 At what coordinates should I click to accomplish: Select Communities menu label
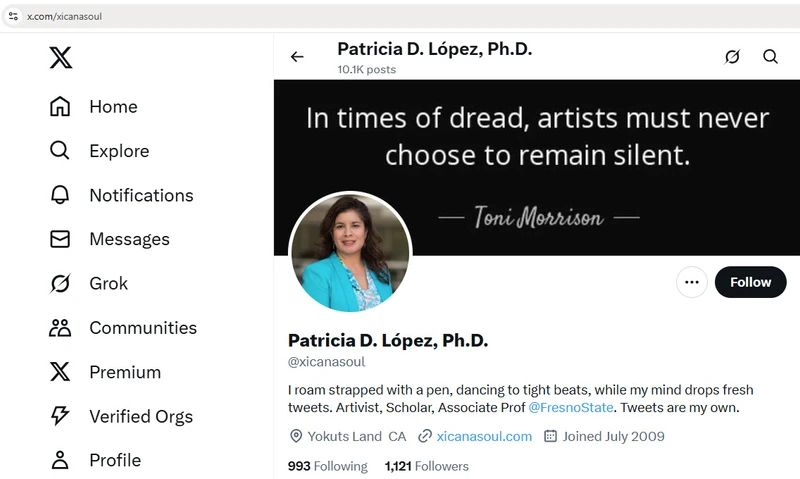pos(143,328)
